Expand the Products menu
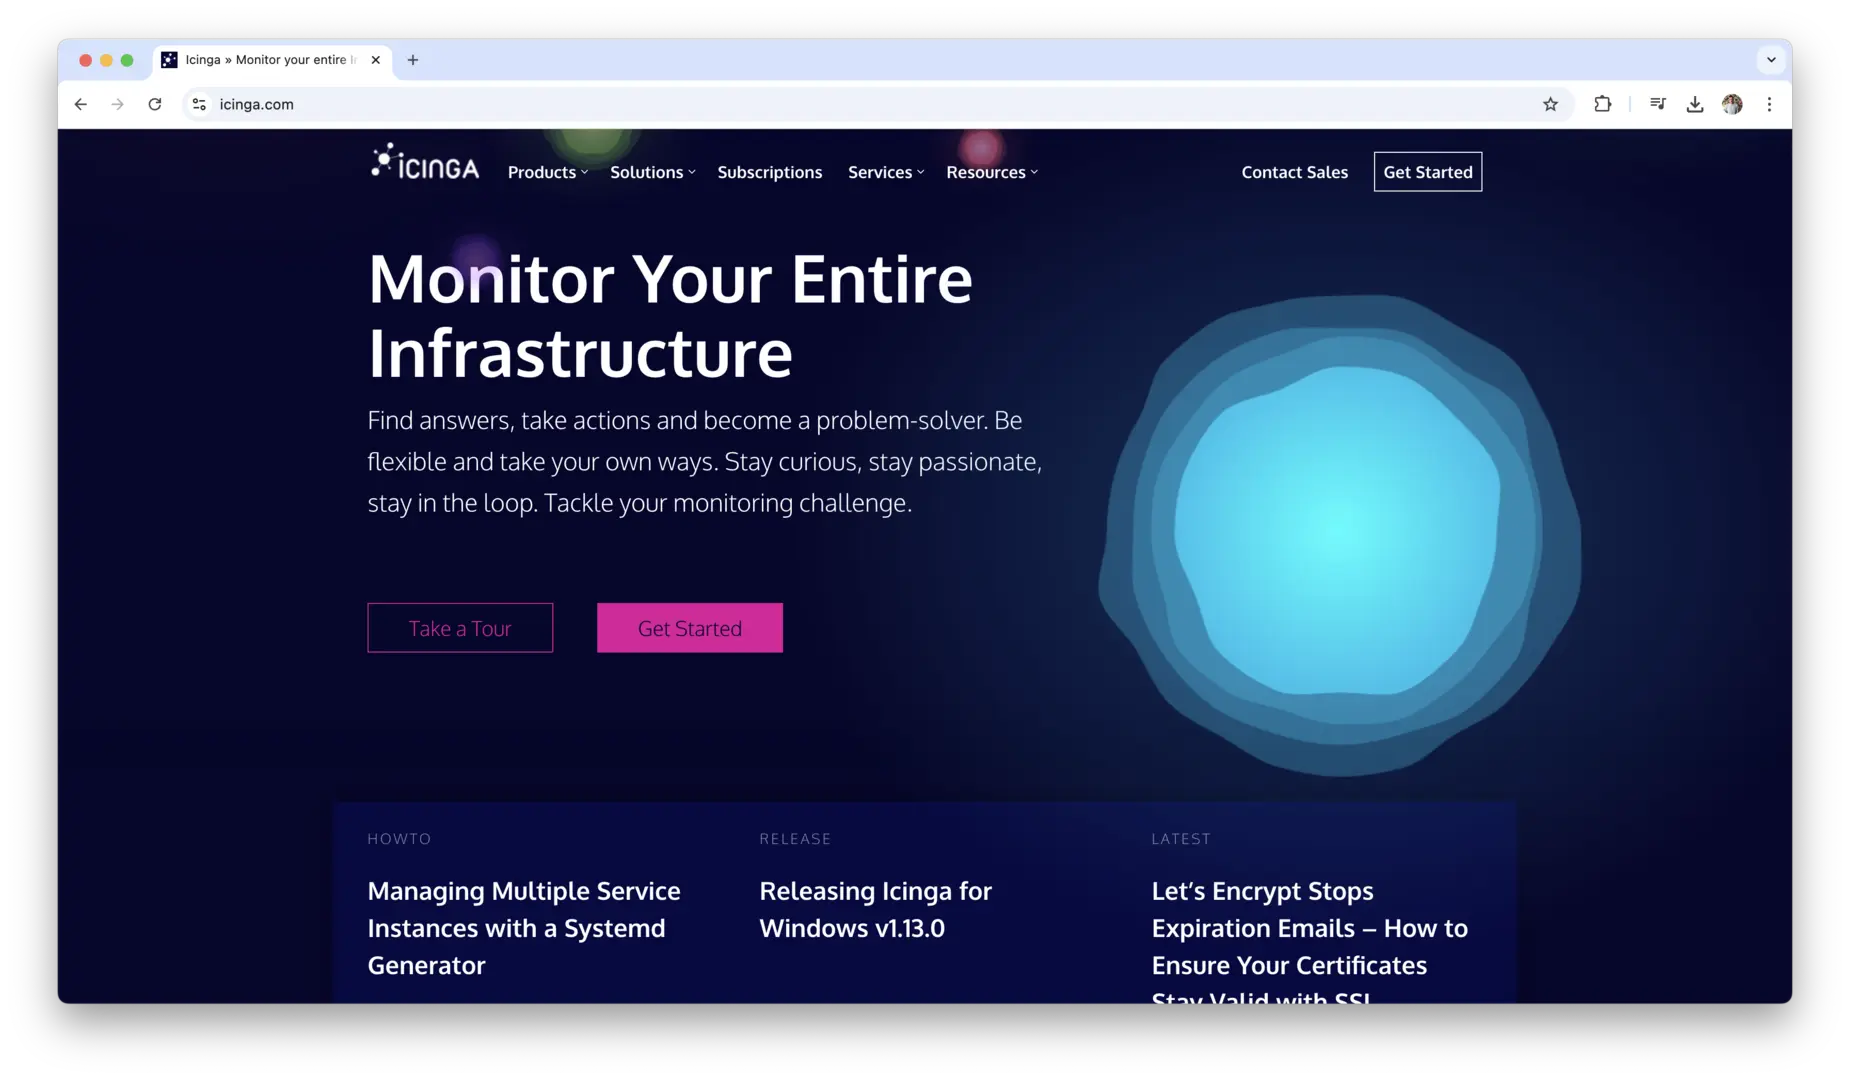 coord(548,172)
